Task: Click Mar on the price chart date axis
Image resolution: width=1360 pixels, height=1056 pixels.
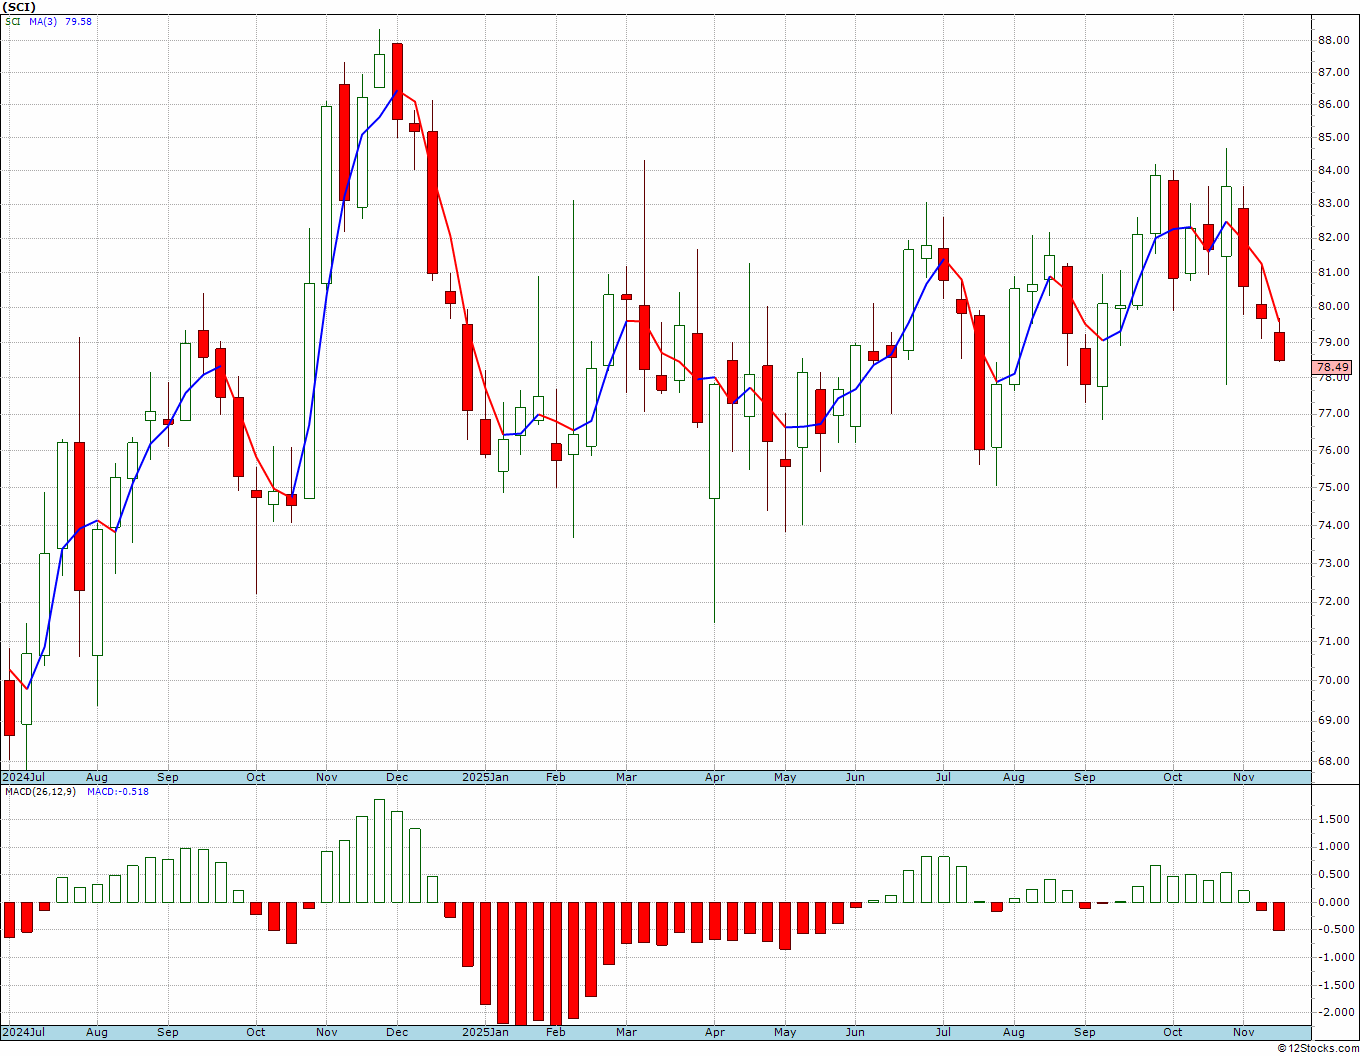Action: tap(627, 777)
